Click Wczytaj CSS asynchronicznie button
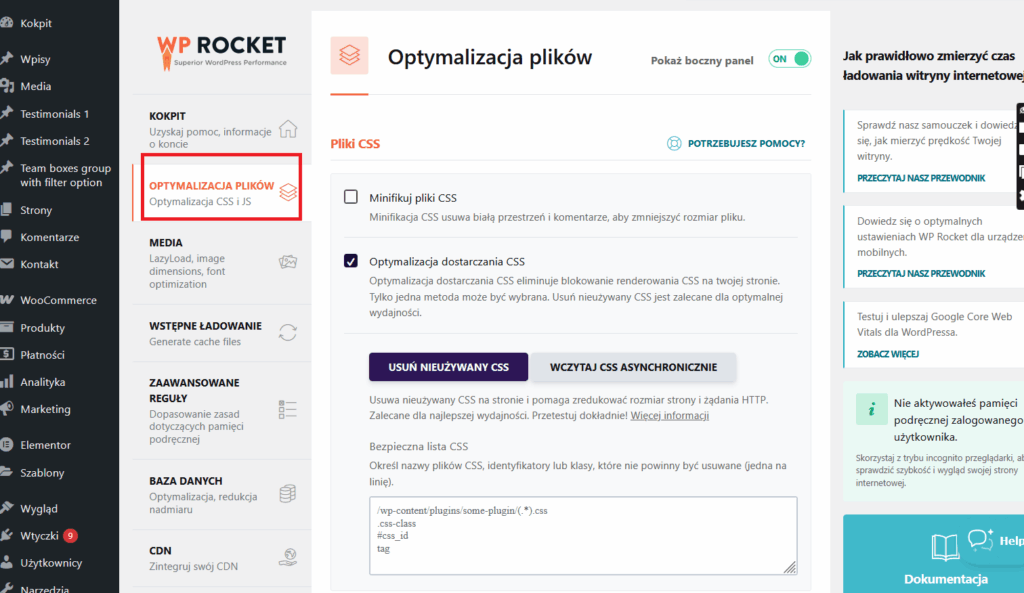Screen dimensions: 1024x593 [633, 367]
